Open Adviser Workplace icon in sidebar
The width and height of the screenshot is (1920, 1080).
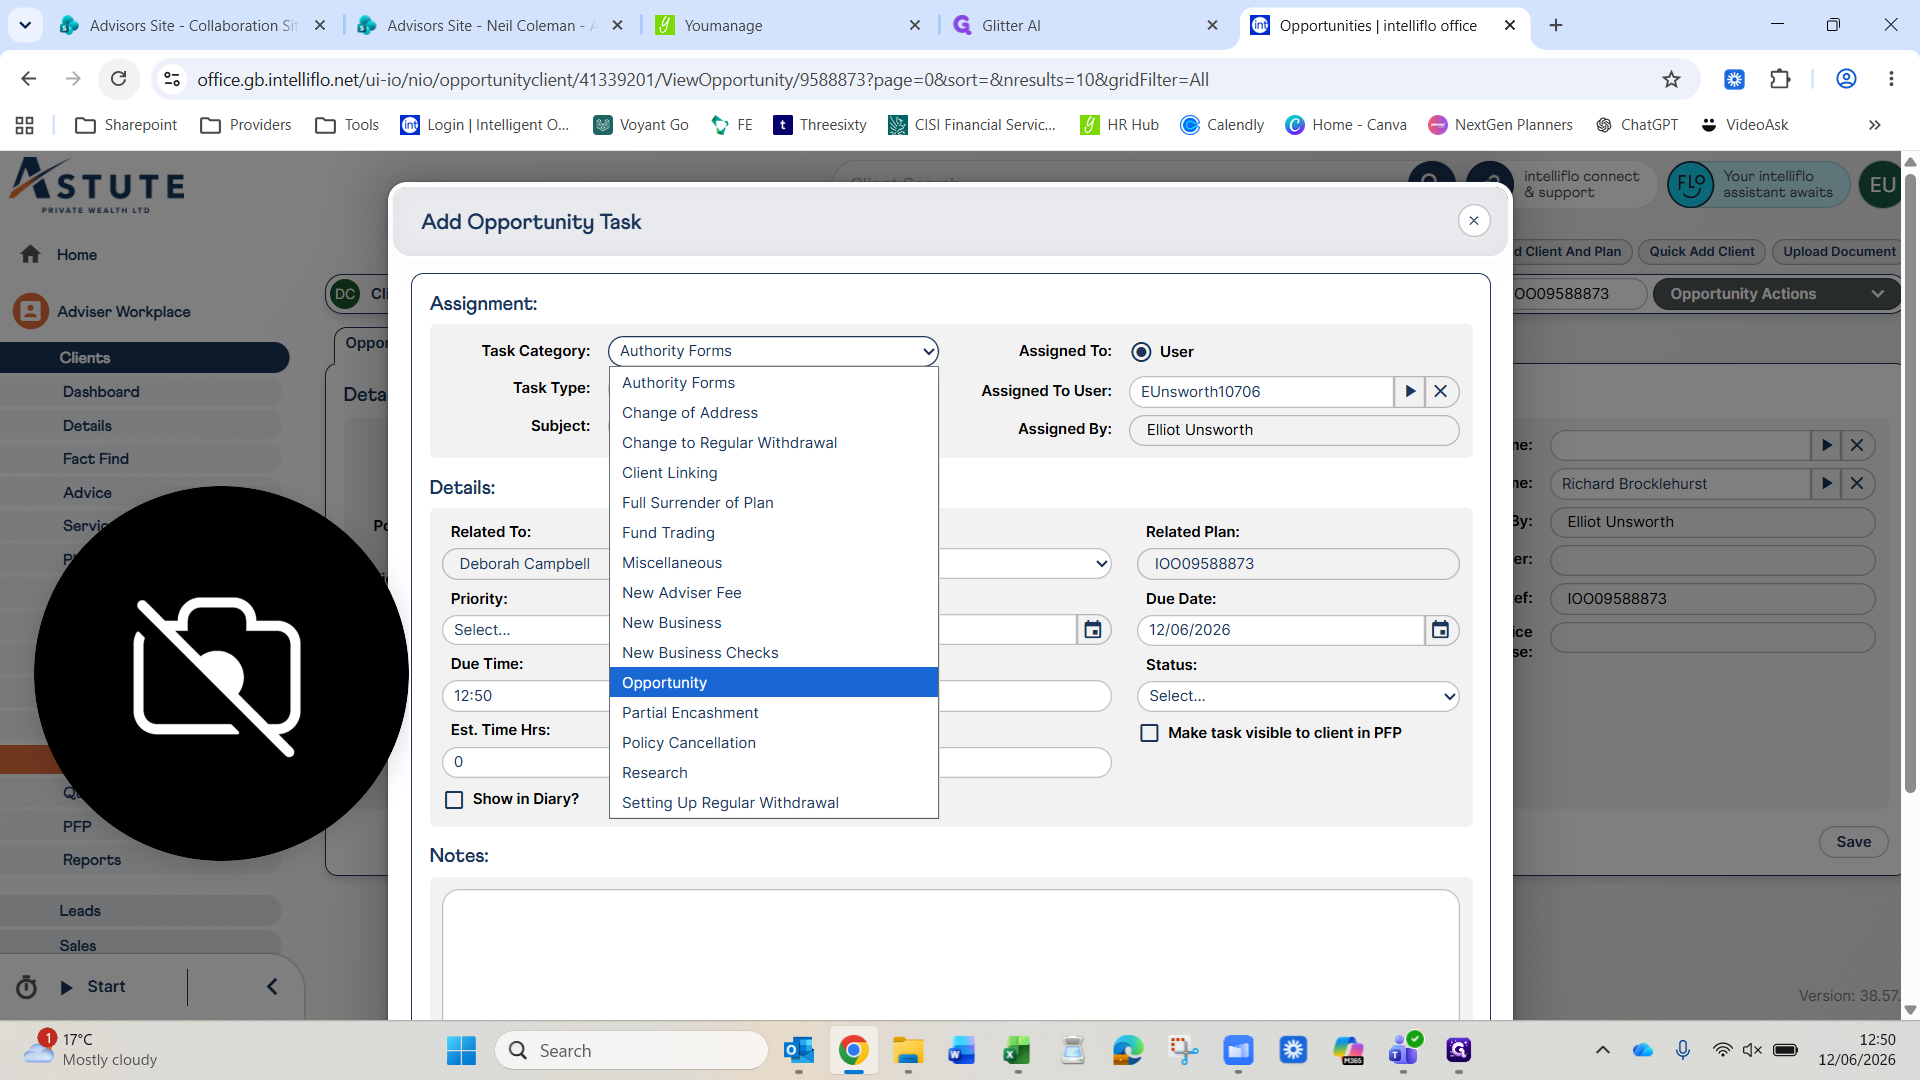pyautogui.click(x=31, y=311)
